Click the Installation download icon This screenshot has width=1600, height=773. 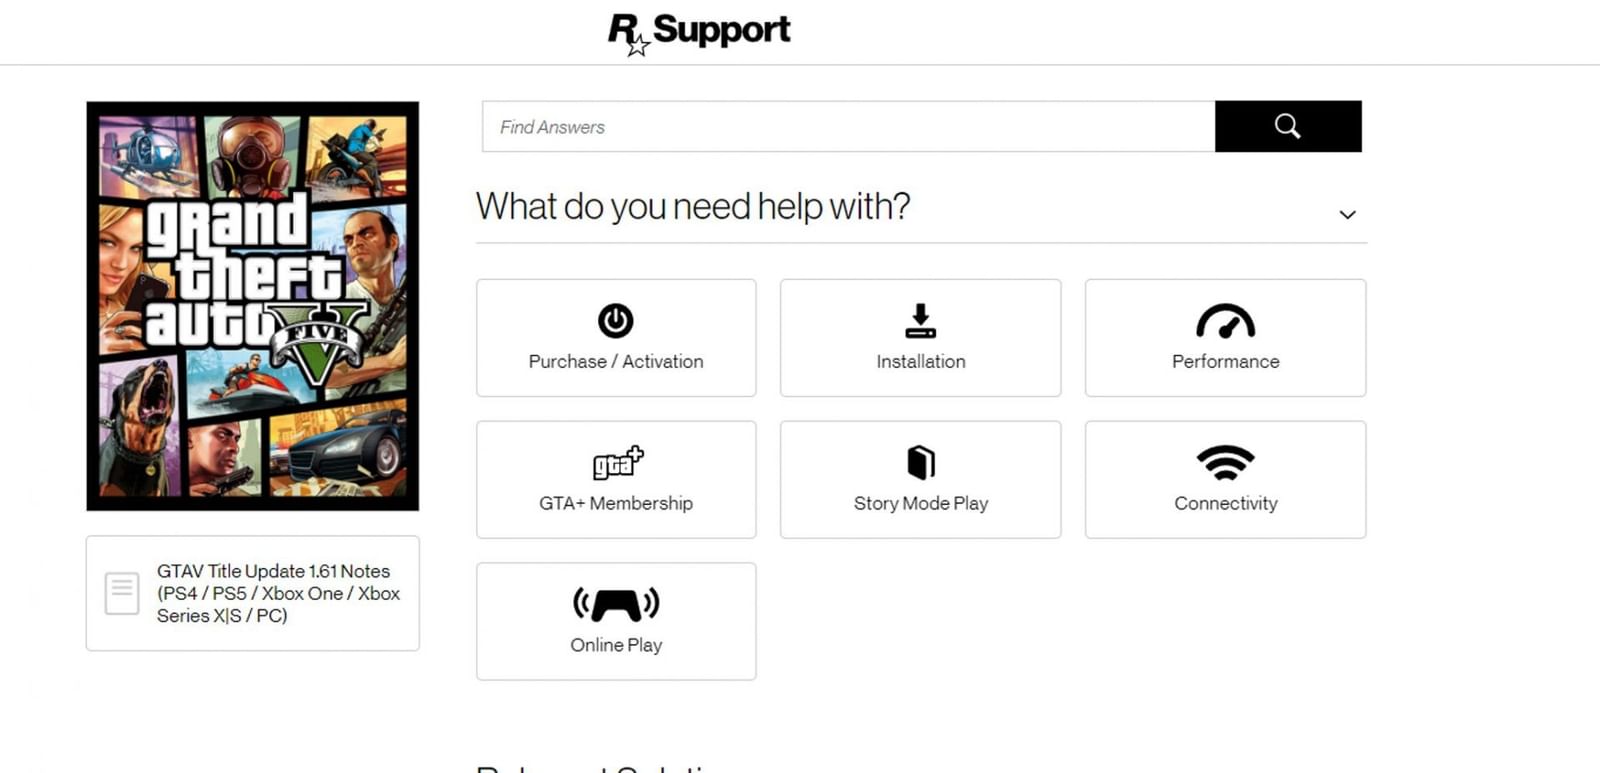(920, 321)
